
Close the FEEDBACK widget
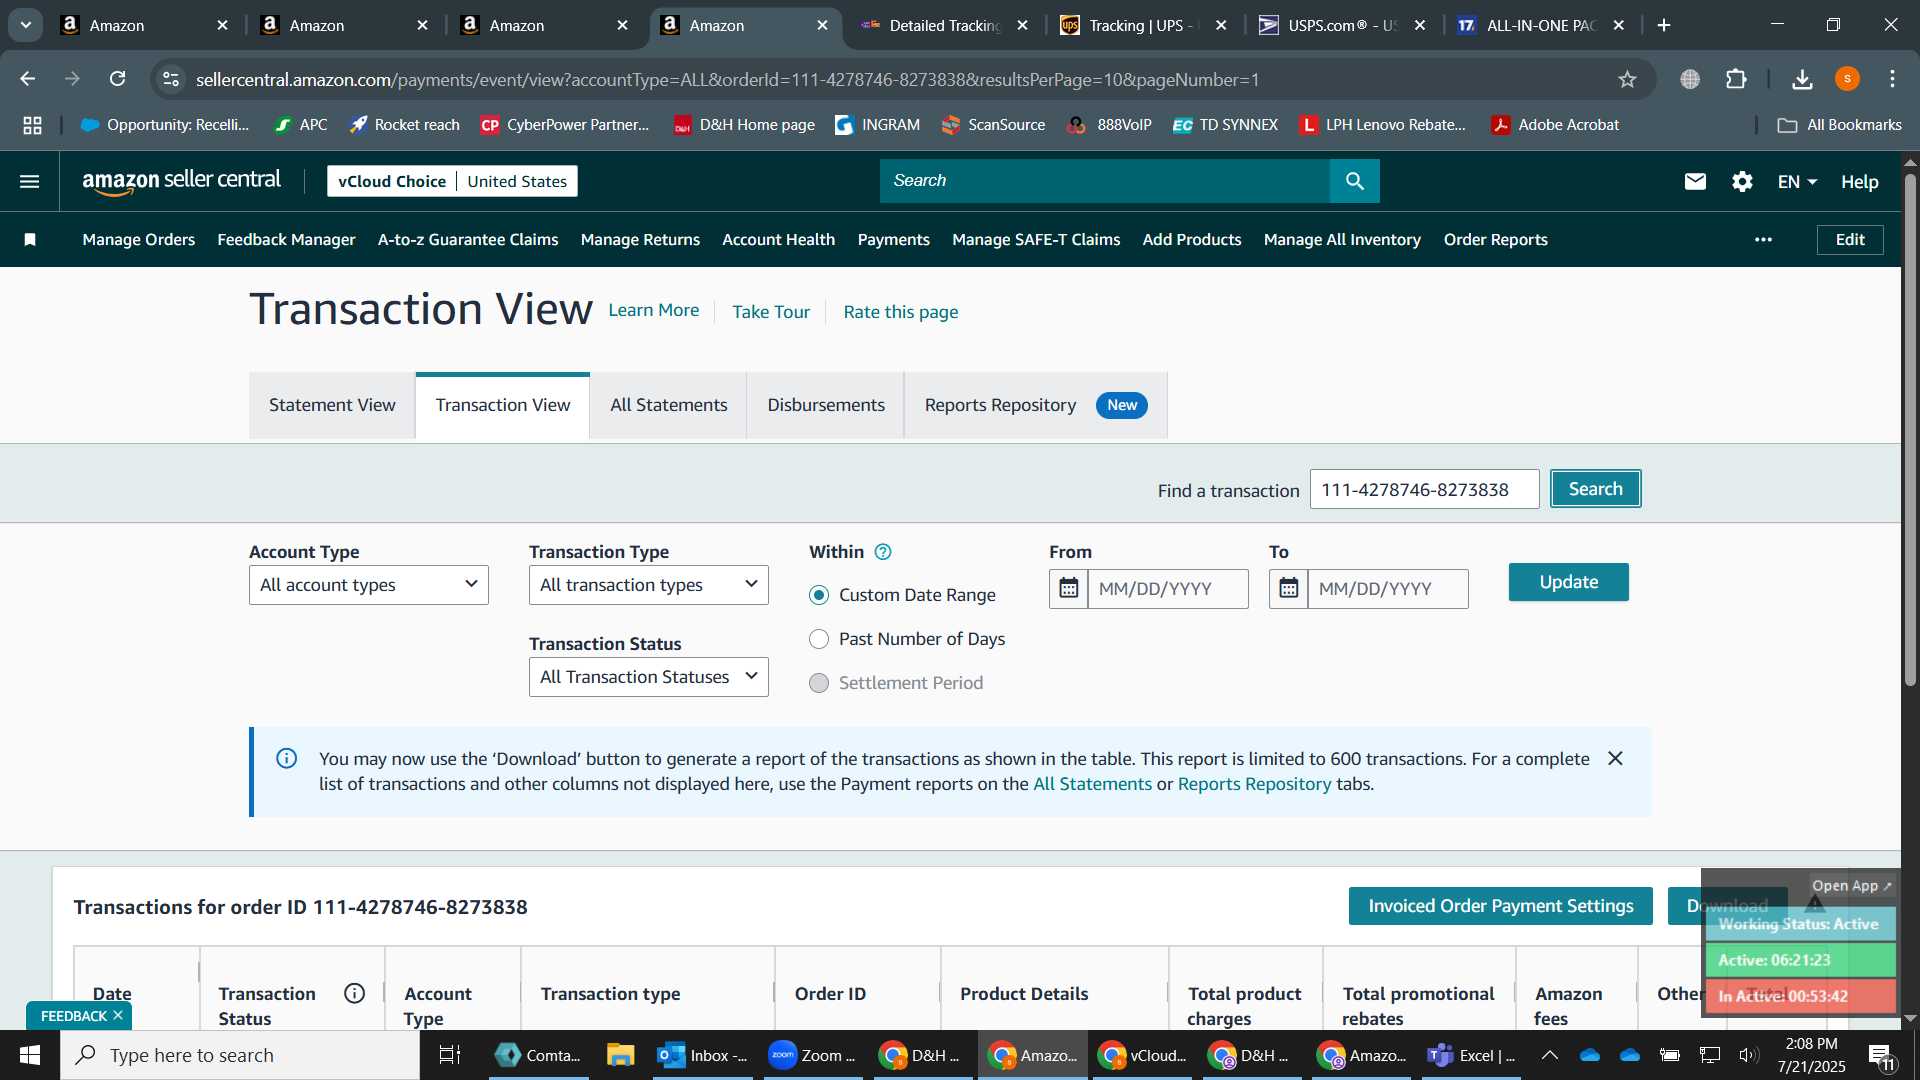[x=118, y=1015]
